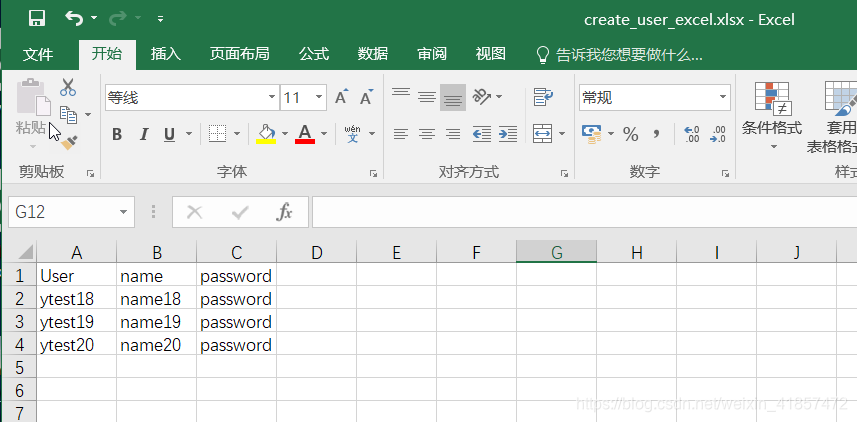
Task: Click the Save icon in quick access toolbar
Action: coord(37,19)
